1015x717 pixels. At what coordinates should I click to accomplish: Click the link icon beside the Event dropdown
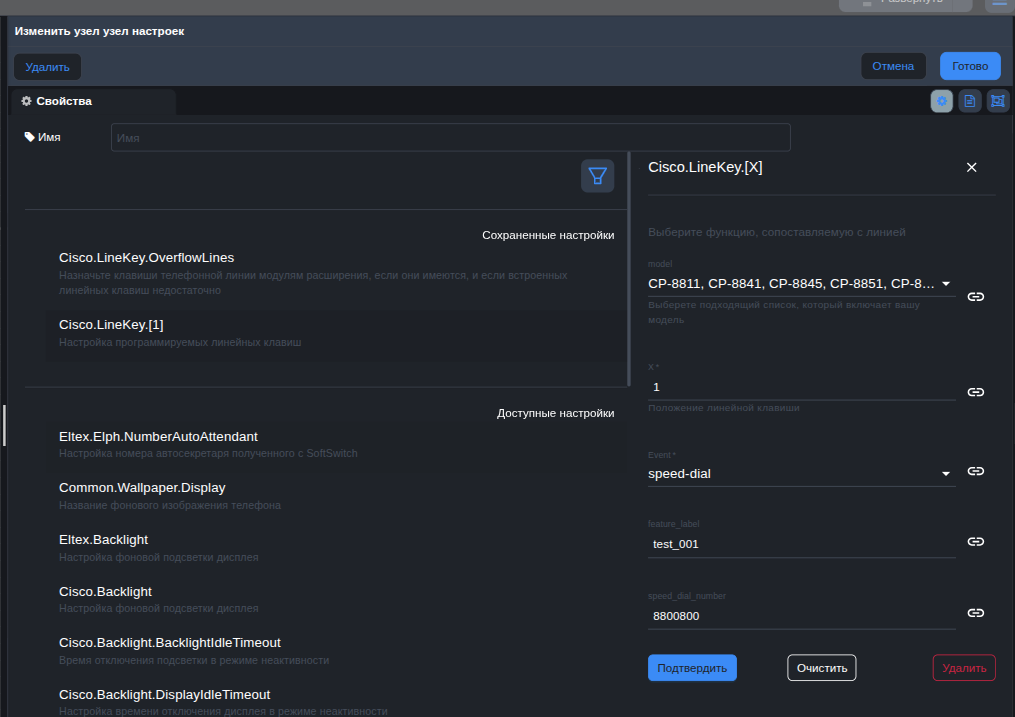click(x=976, y=471)
